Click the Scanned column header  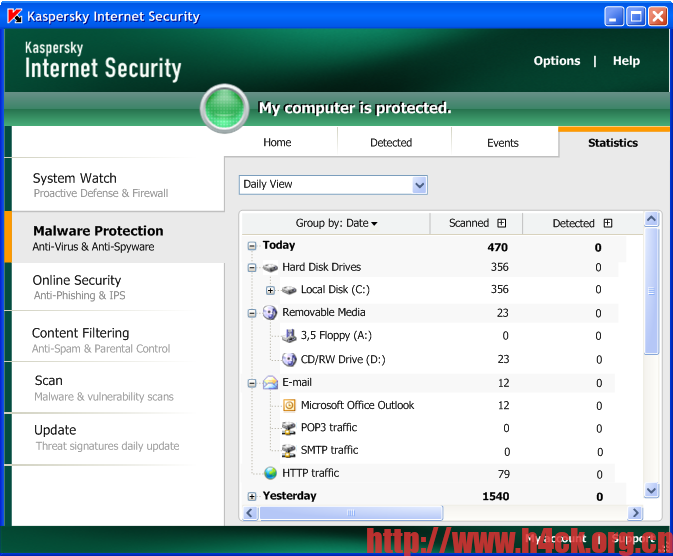pyautogui.click(x=476, y=223)
